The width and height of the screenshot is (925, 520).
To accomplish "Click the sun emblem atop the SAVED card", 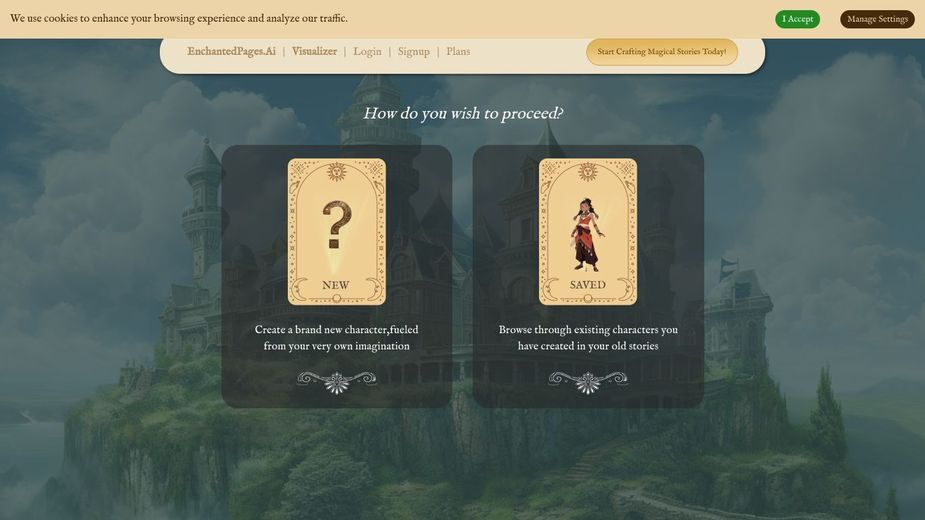I will coord(588,172).
